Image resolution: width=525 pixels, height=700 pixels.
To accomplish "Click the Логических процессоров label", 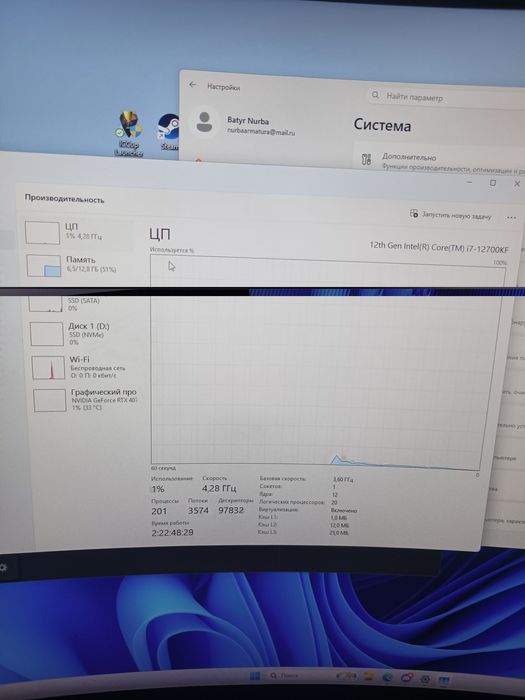I will pyautogui.click(x=292, y=502).
